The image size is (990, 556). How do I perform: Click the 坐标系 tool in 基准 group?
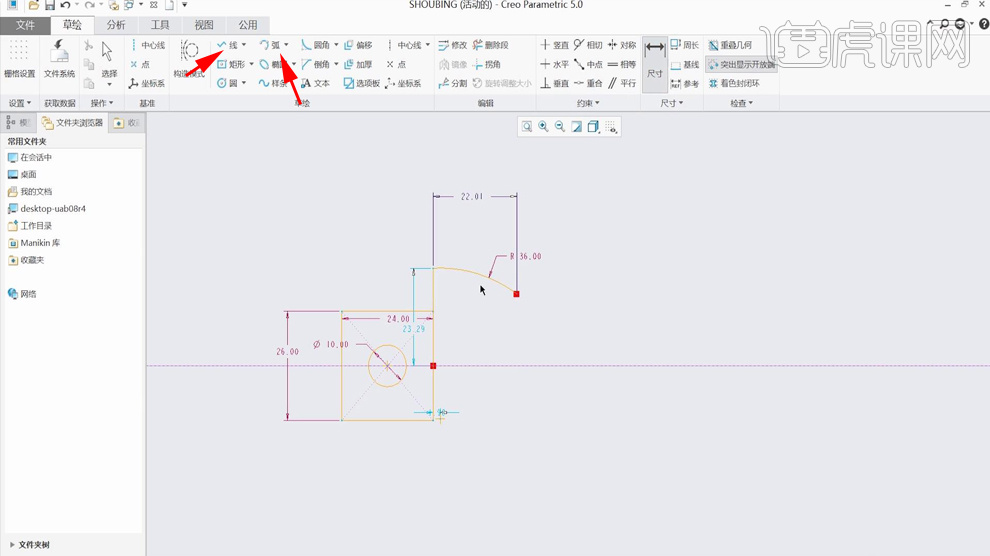coord(147,83)
